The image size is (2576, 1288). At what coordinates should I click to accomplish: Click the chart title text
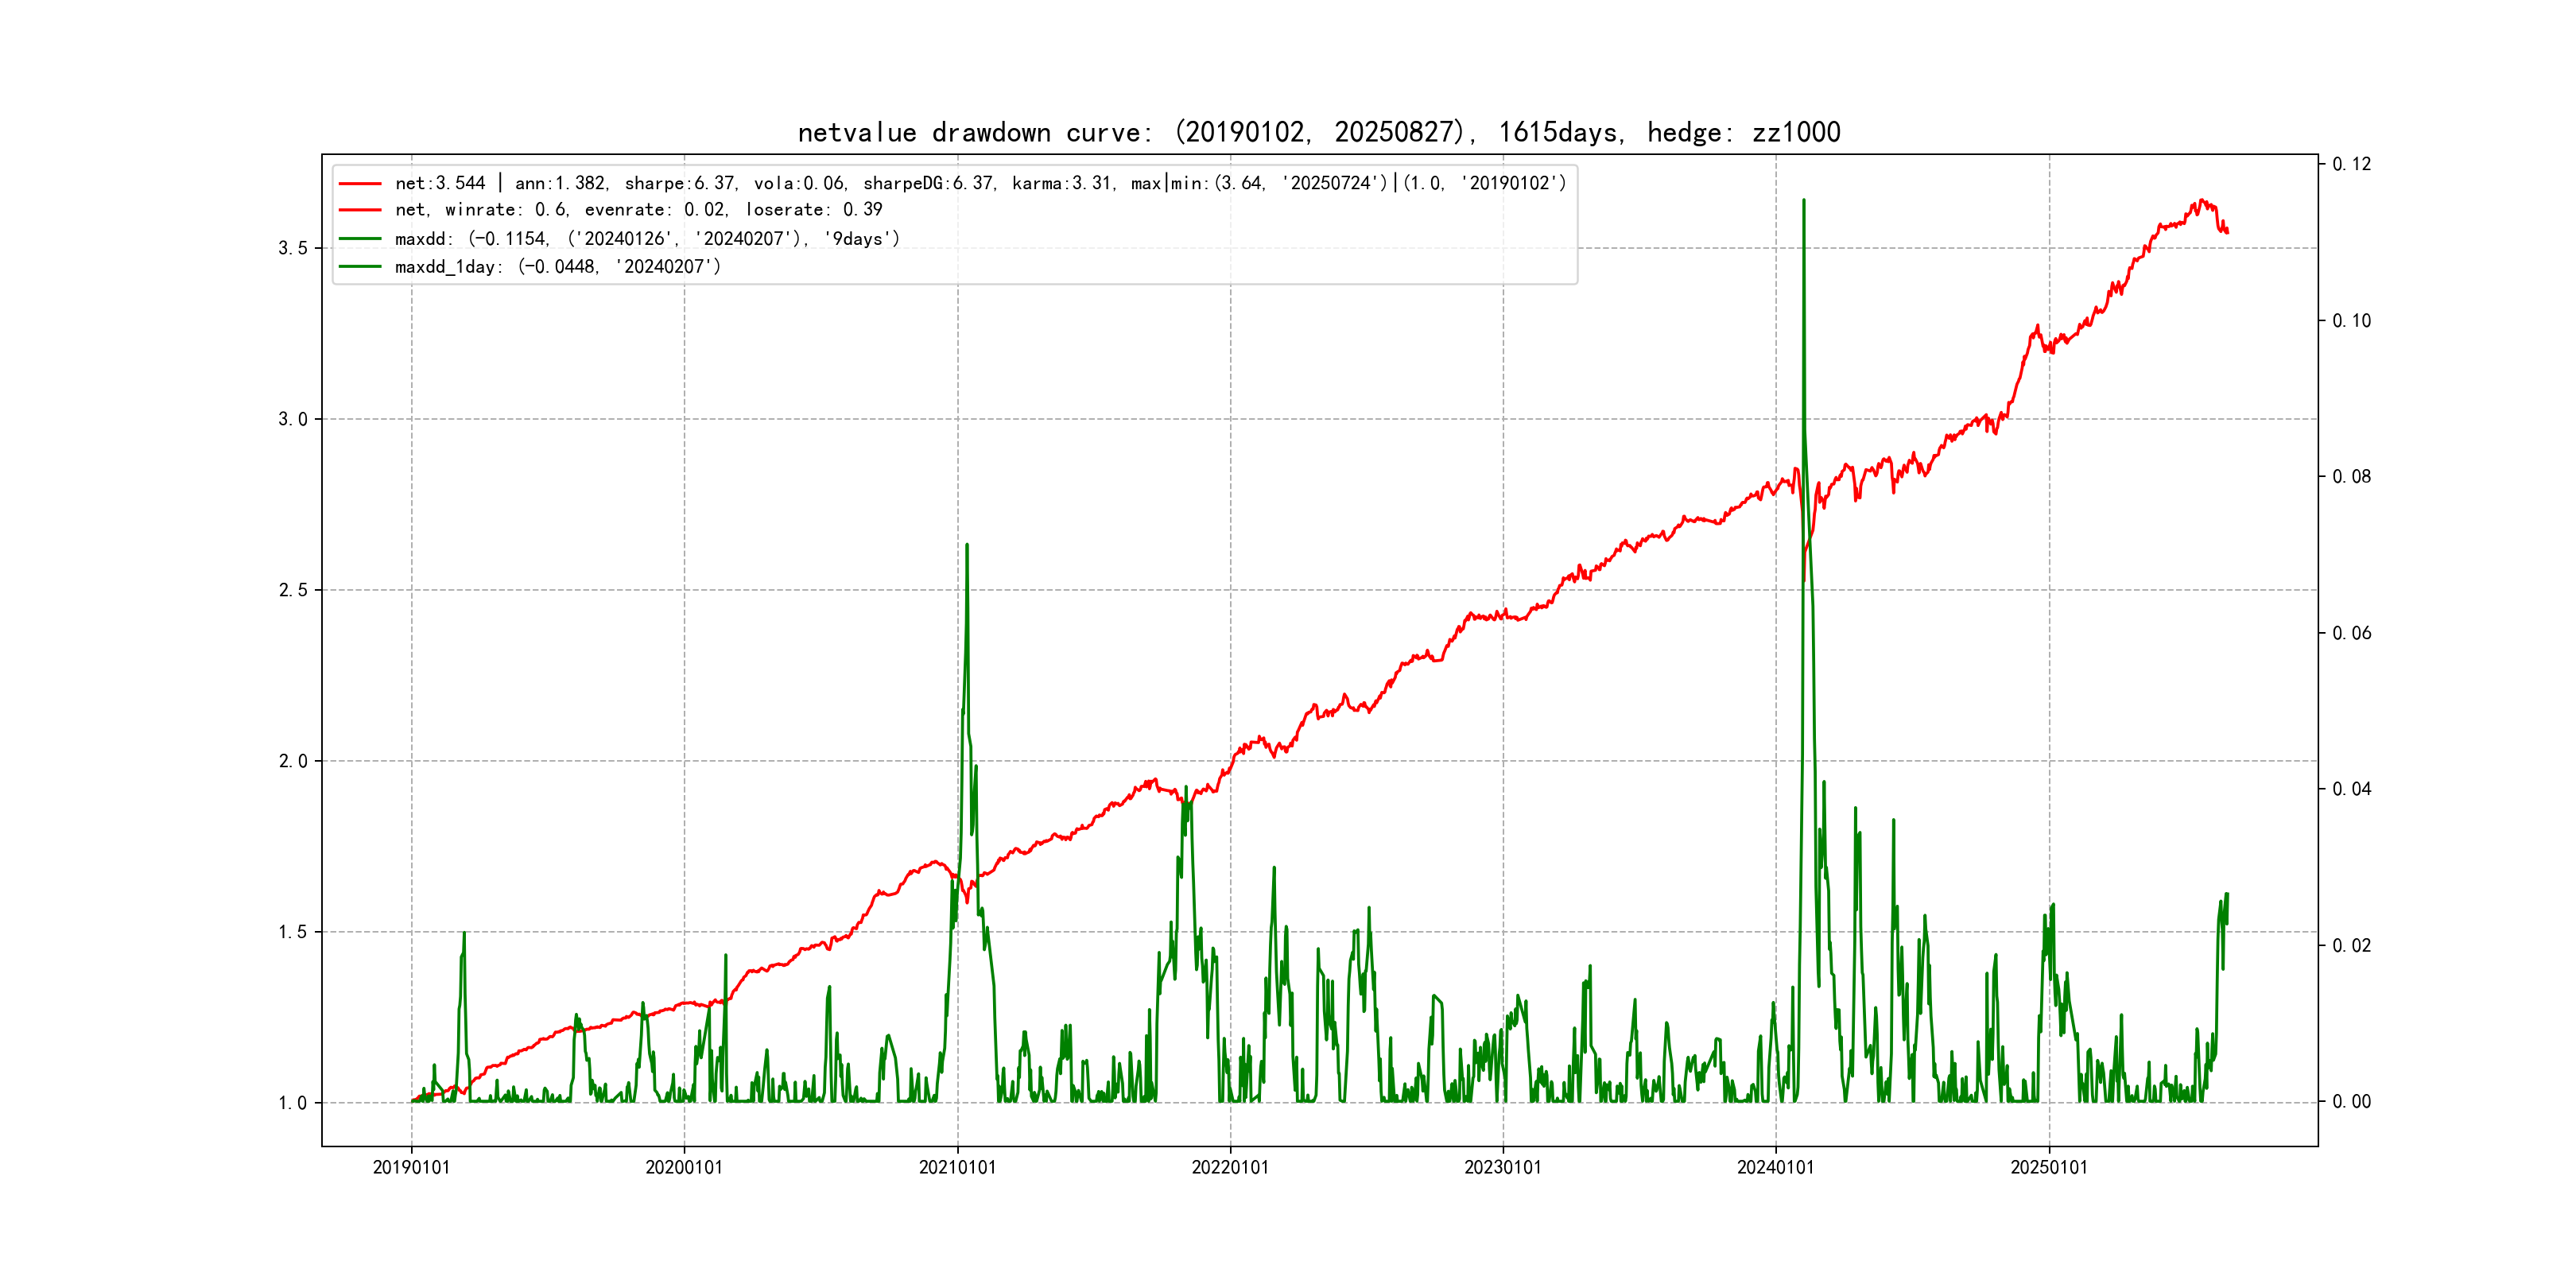pos(1318,132)
